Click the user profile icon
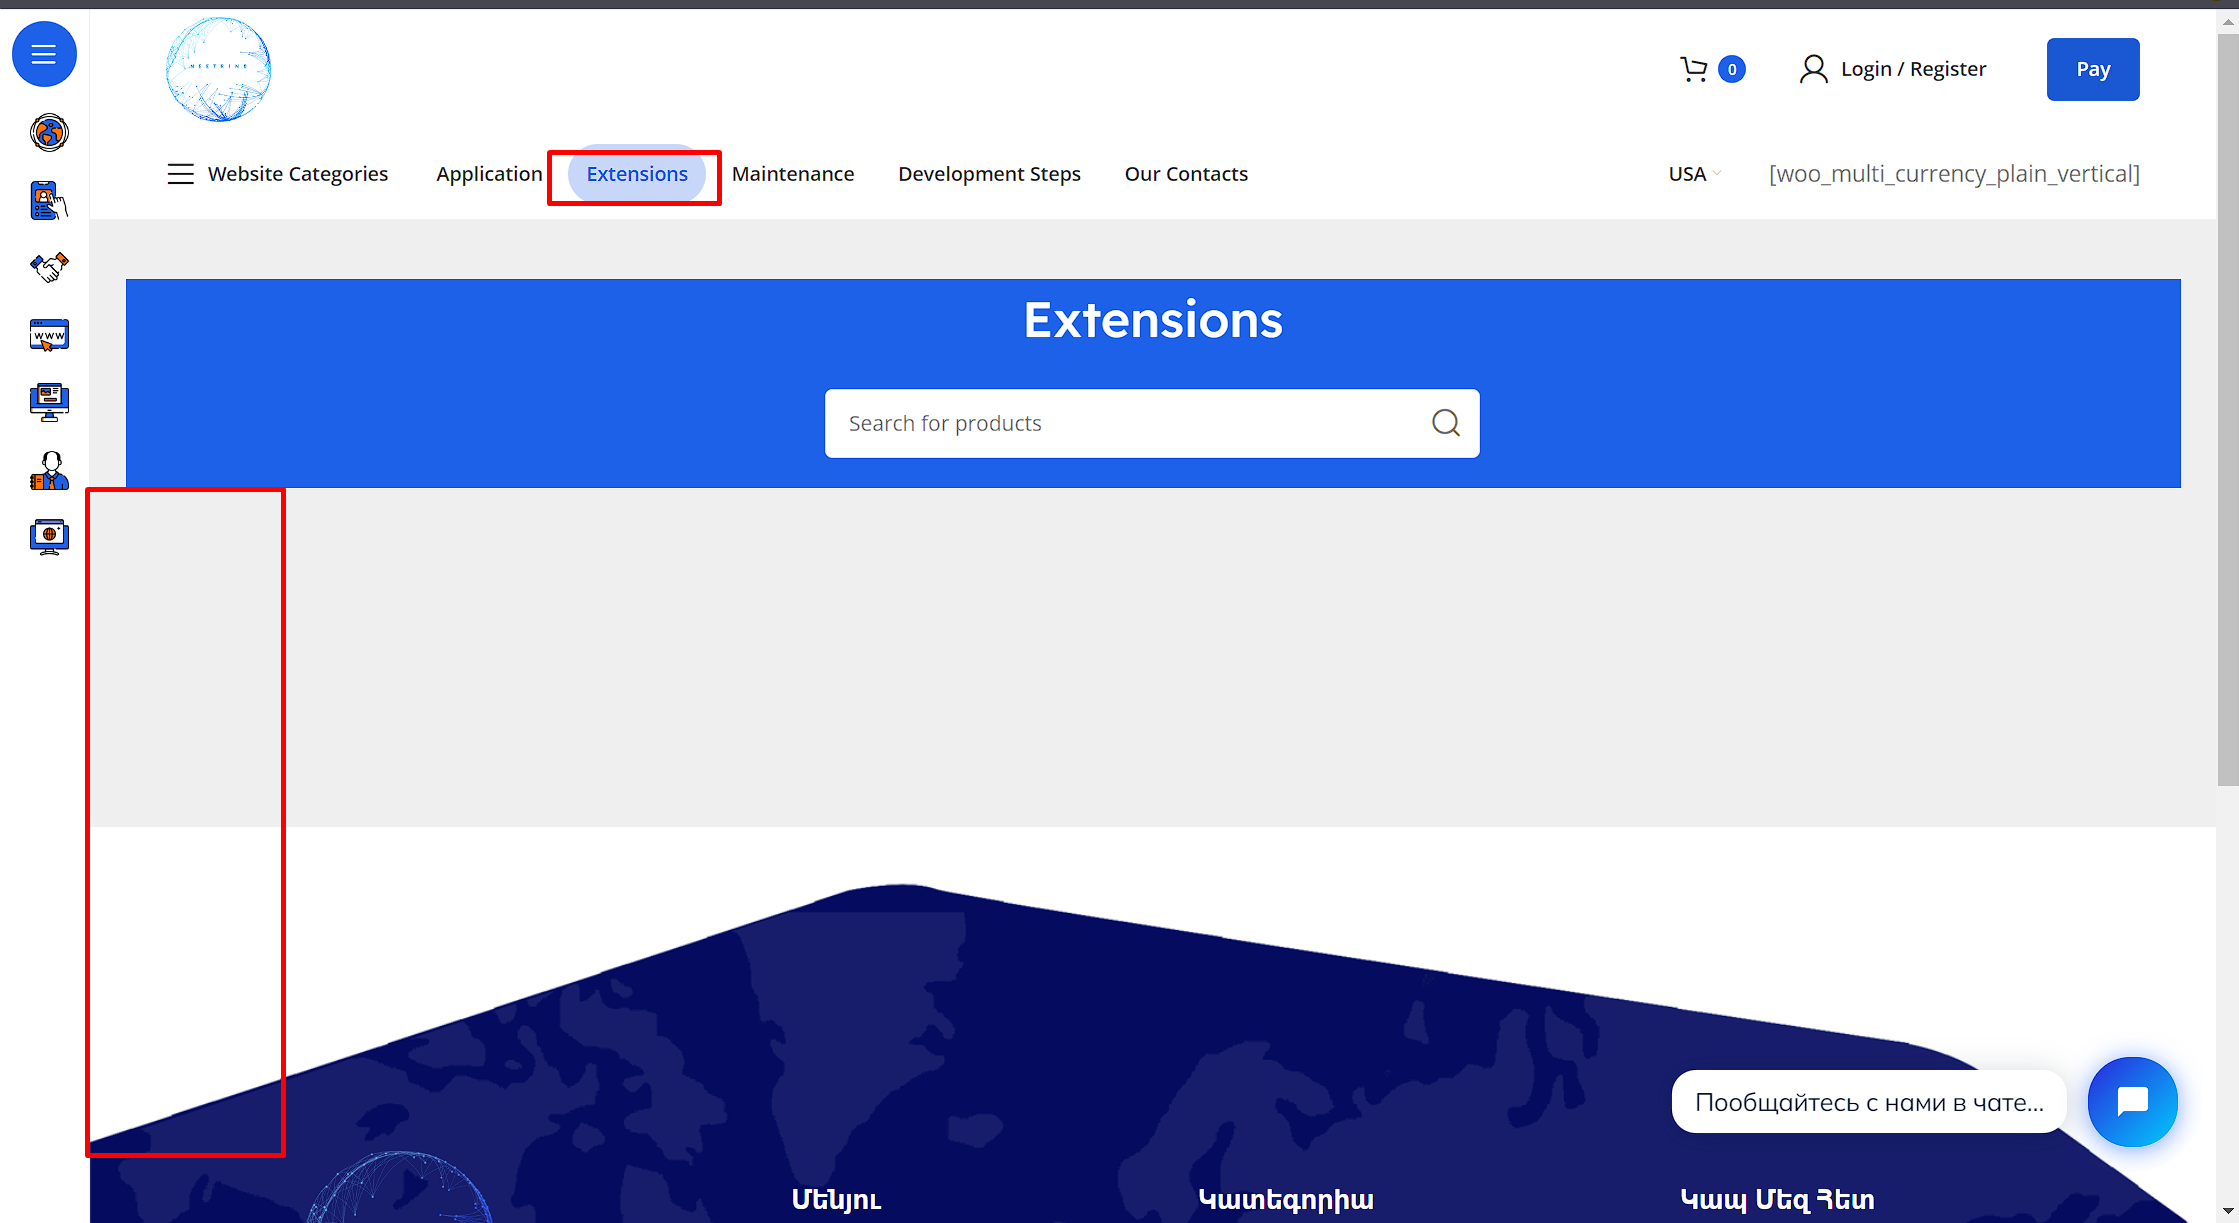The image size is (2239, 1223). 1813,69
